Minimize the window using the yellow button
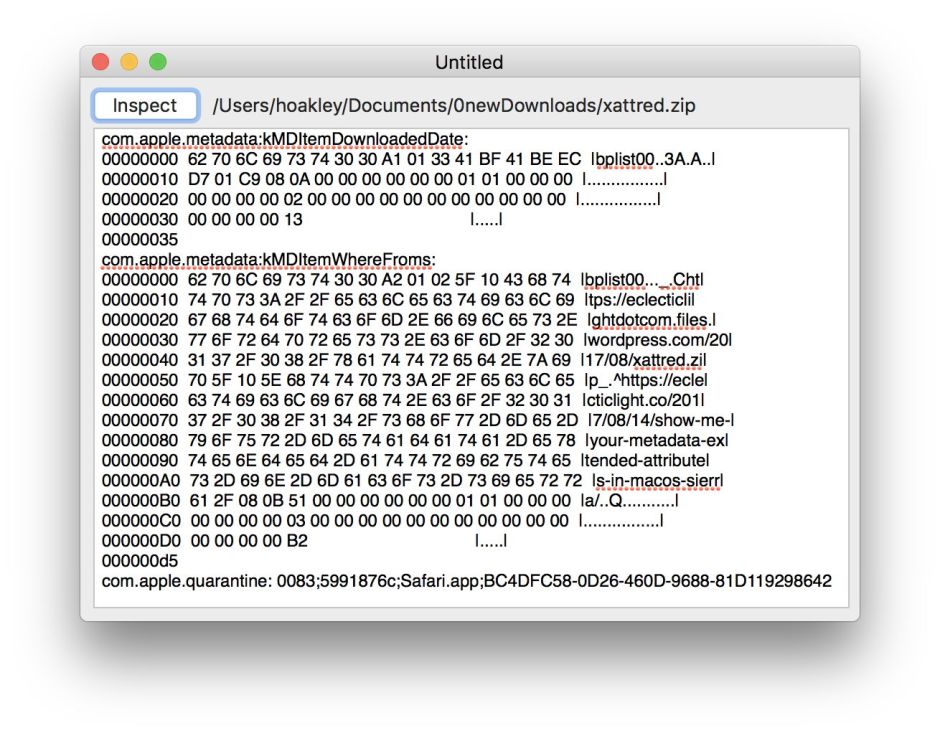940x736 pixels. click(x=129, y=62)
